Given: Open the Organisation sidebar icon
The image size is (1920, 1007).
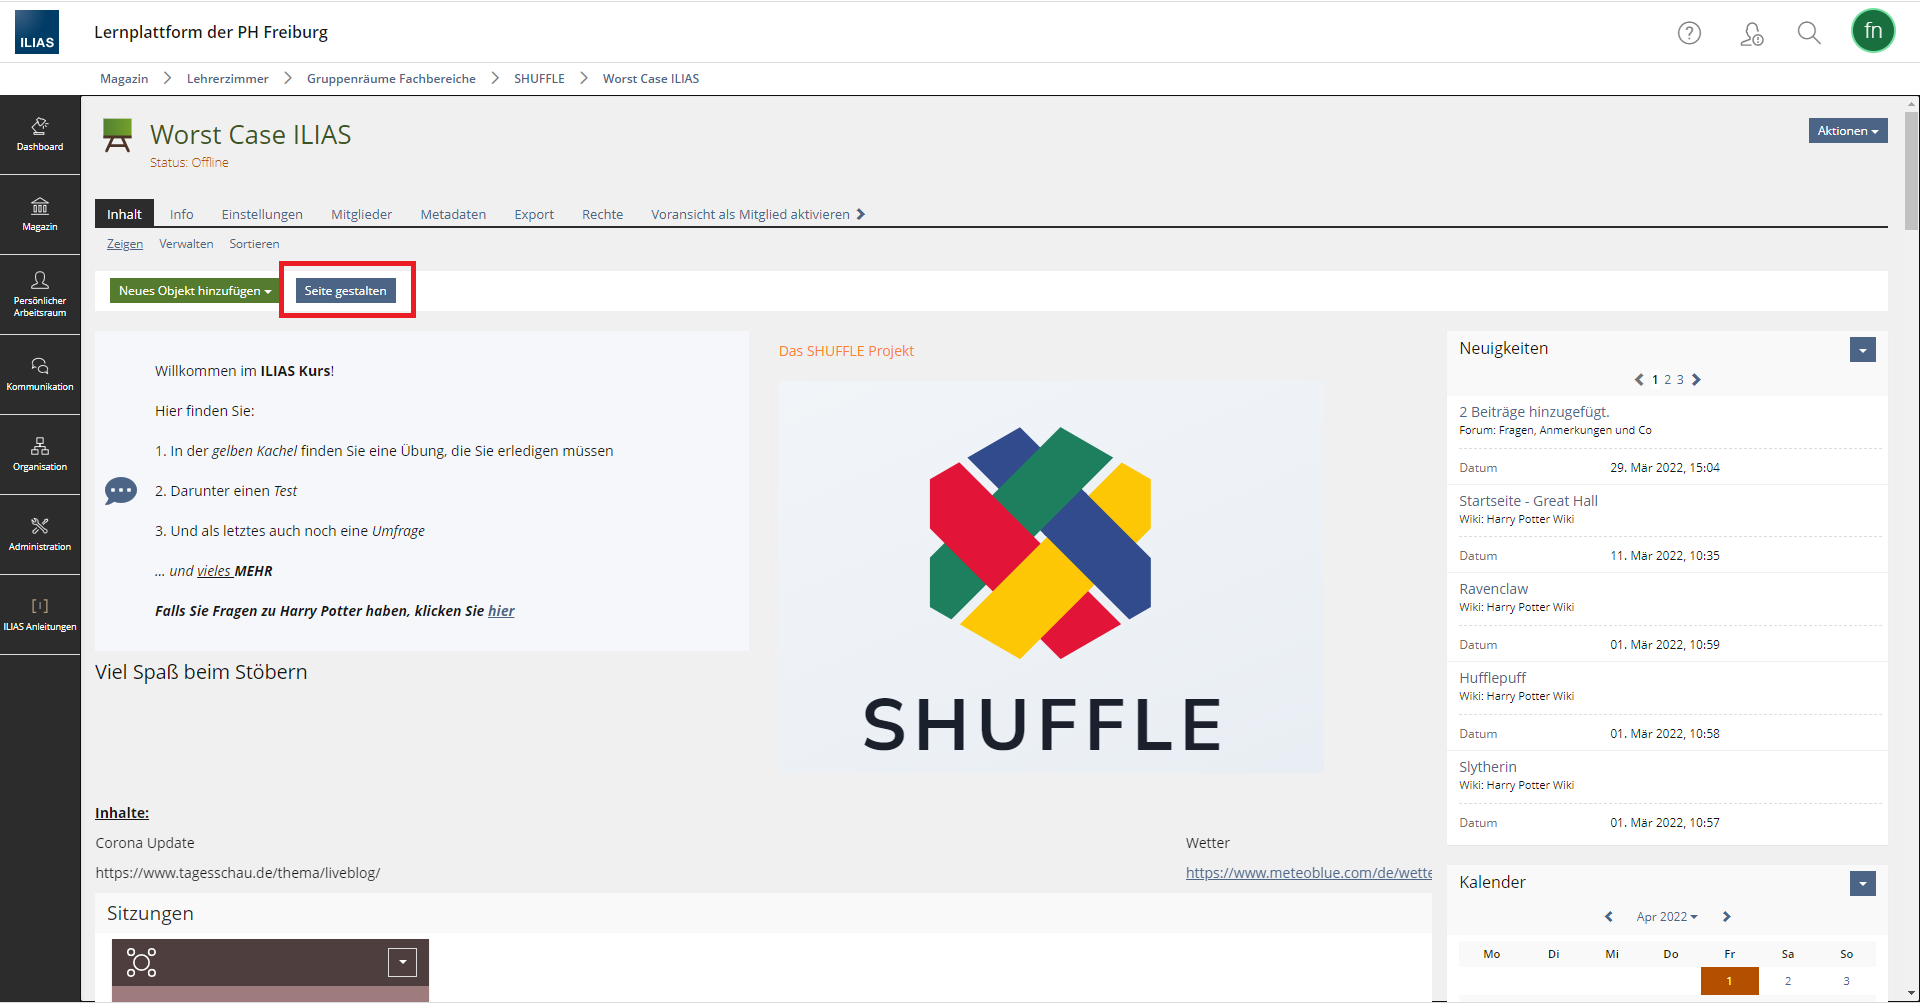Looking at the screenshot, I should [40, 454].
